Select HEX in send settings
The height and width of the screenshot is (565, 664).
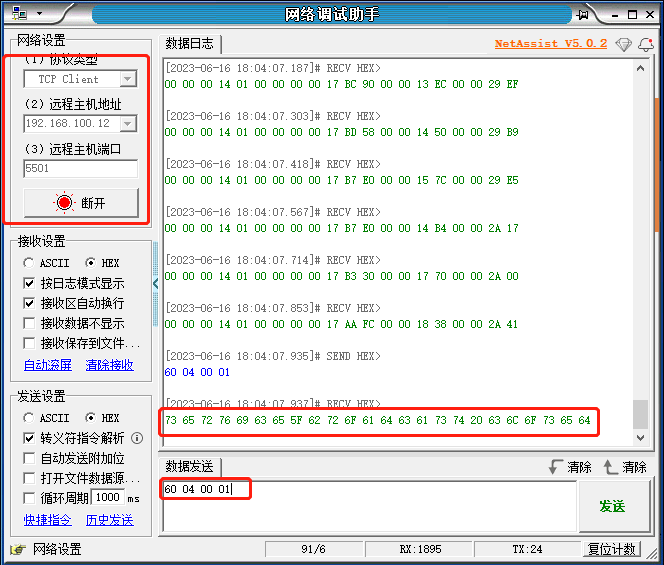[x=102, y=418]
